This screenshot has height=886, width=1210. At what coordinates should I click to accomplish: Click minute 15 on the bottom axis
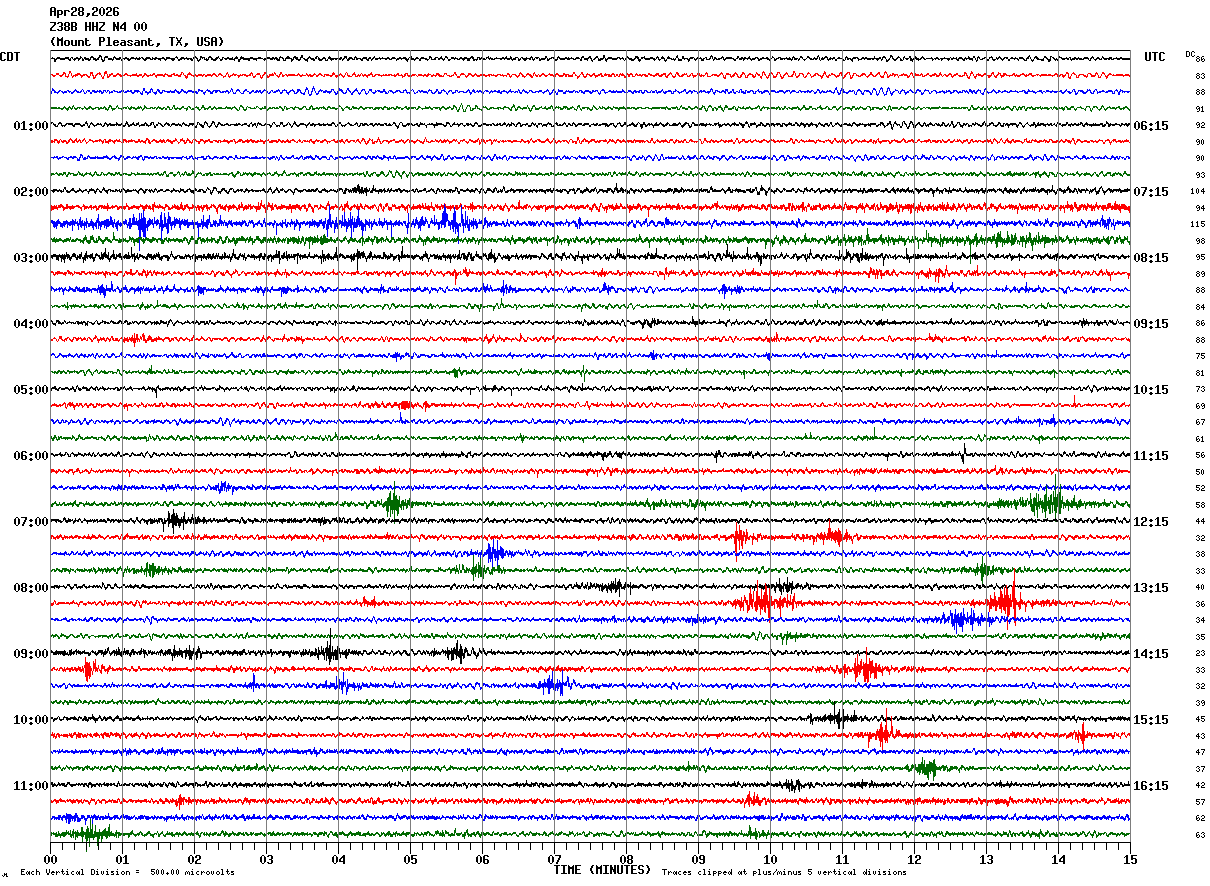1129,859
